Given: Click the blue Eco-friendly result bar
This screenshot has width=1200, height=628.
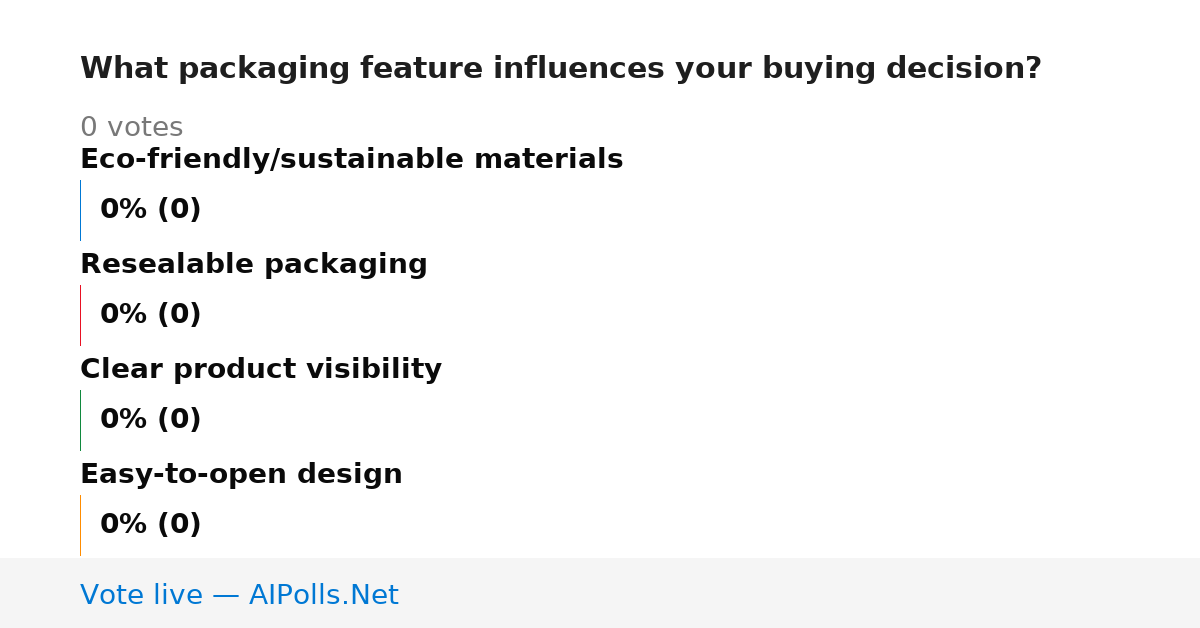Looking at the screenshot, I should (80, 210).
